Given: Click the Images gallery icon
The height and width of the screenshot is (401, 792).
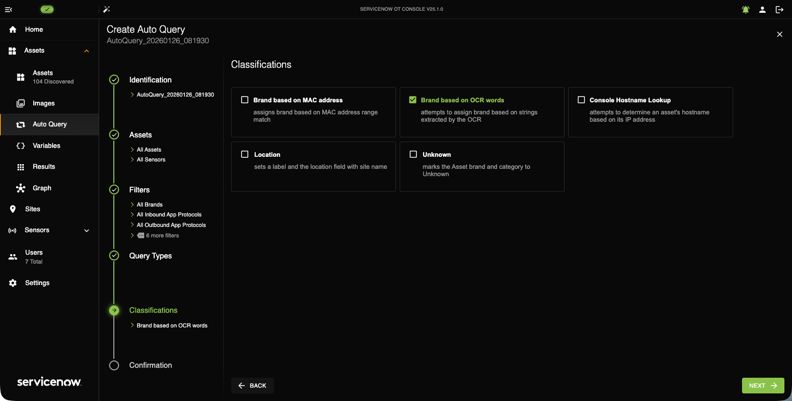Looking at the screenshot, I should point(21,104).
